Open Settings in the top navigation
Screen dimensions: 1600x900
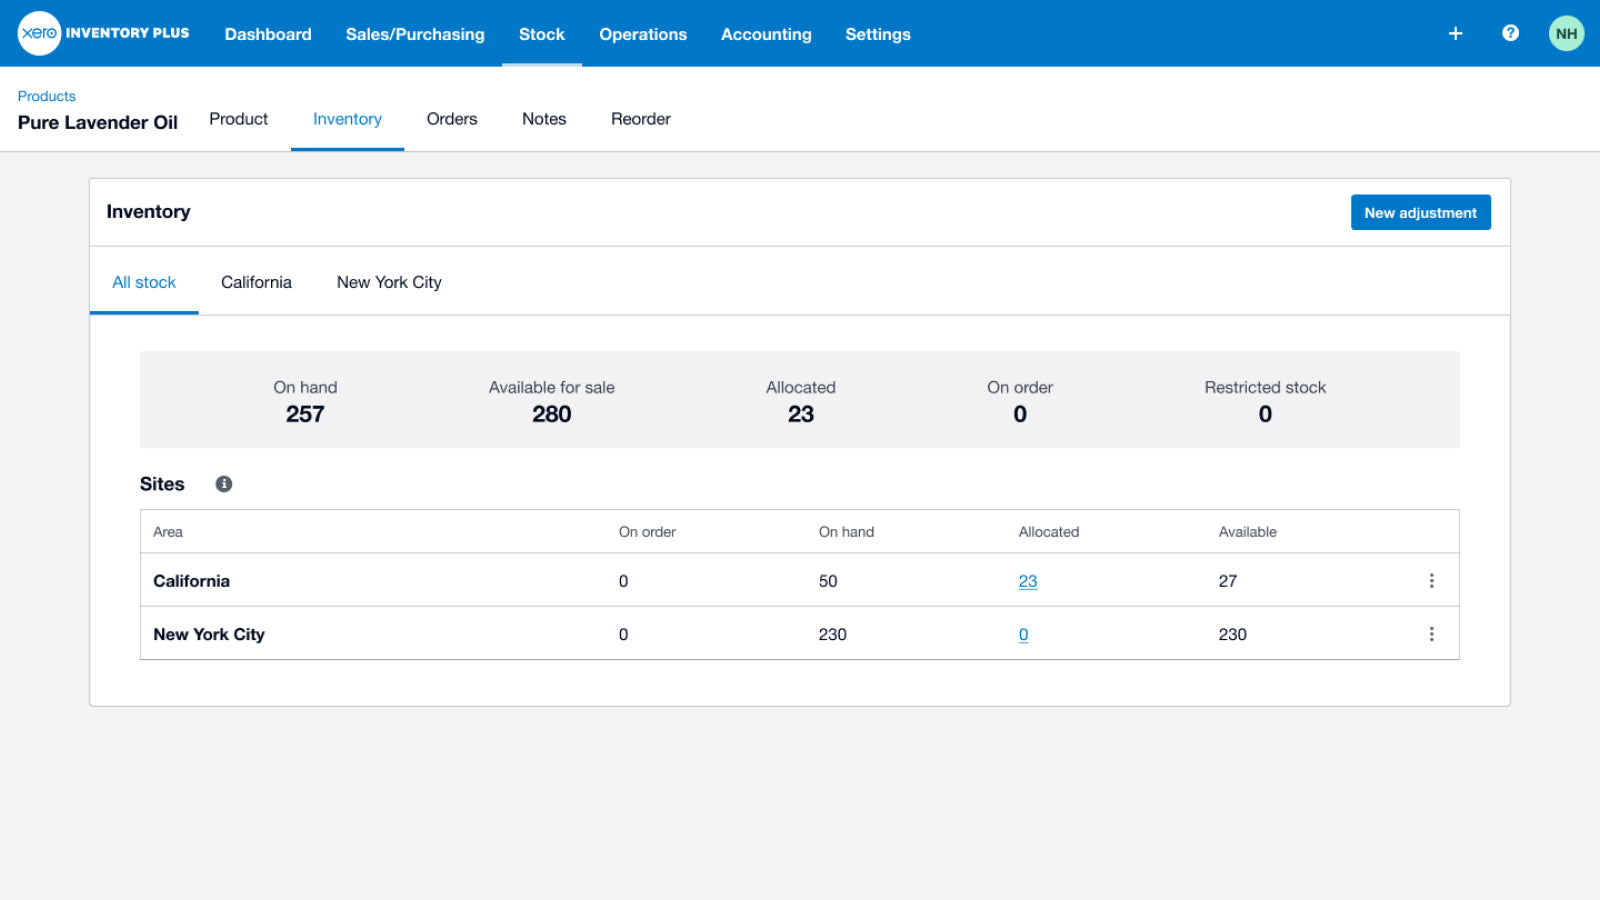tap(877, 34)
